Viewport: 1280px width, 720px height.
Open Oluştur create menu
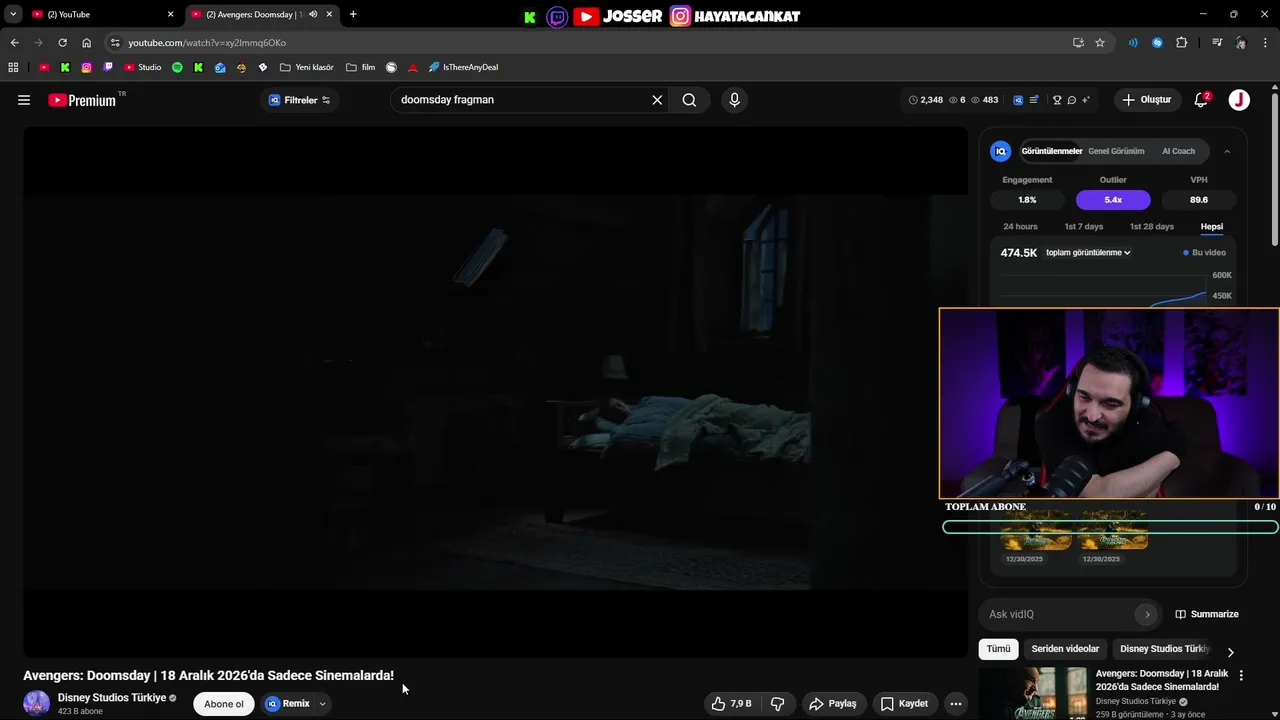point(1146,100)
